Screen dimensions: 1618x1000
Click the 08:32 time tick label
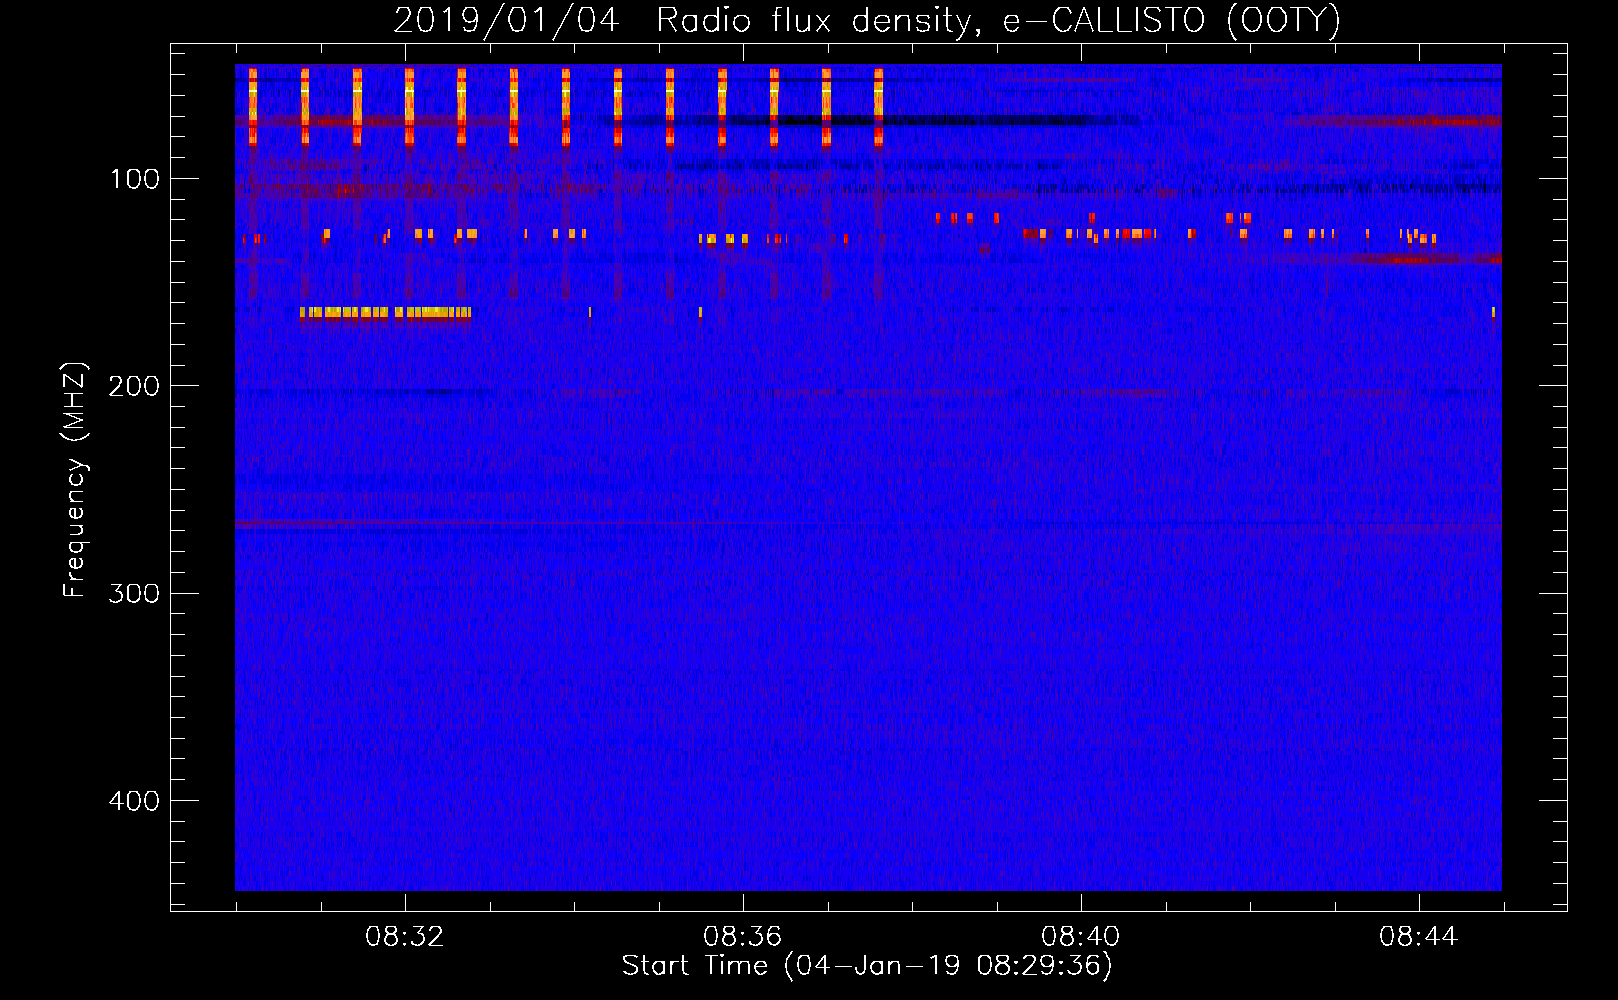point(405,937)
